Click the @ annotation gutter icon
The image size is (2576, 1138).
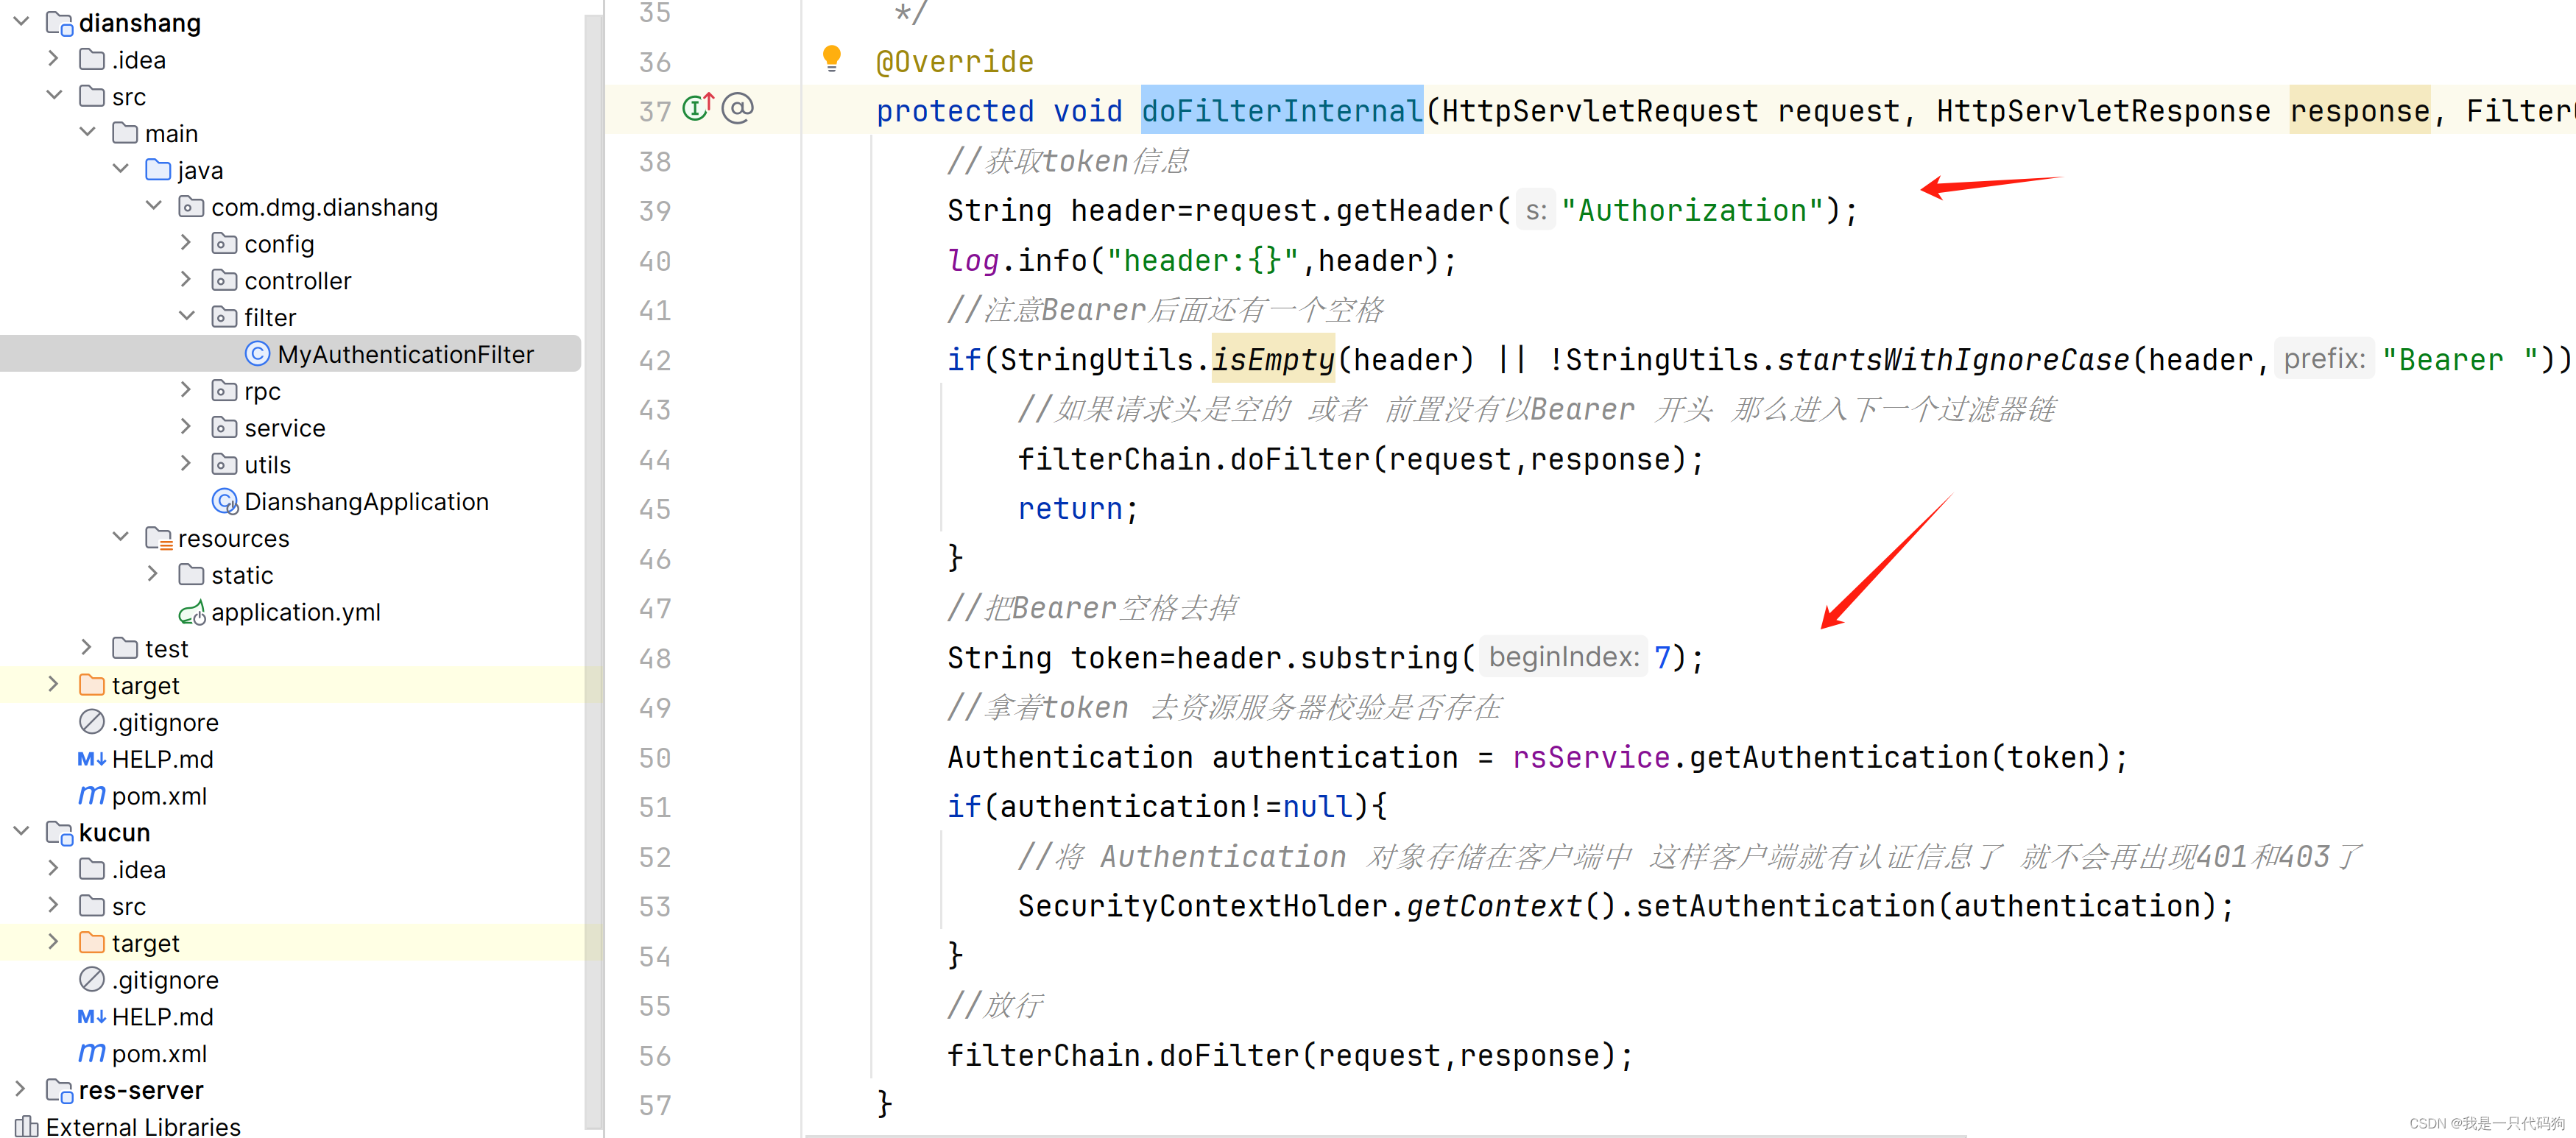[737, 108]
